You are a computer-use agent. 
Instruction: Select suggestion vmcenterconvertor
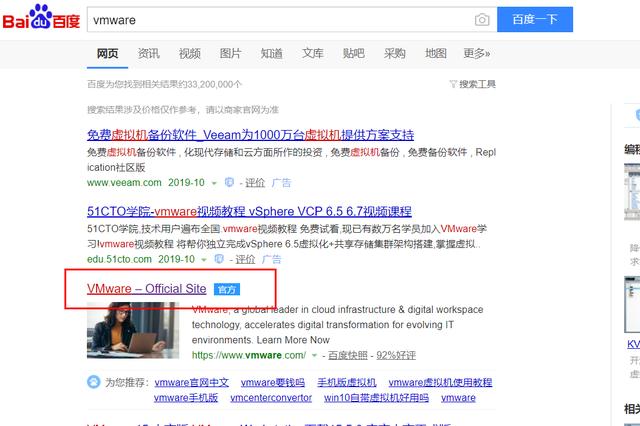(271, 397)
